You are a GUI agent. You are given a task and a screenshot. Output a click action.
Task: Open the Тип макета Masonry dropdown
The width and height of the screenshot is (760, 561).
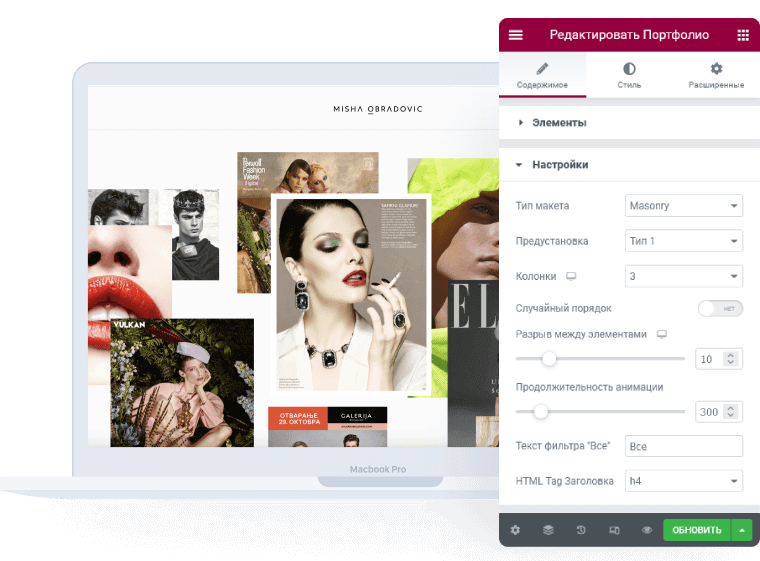[x=683, y=206]
